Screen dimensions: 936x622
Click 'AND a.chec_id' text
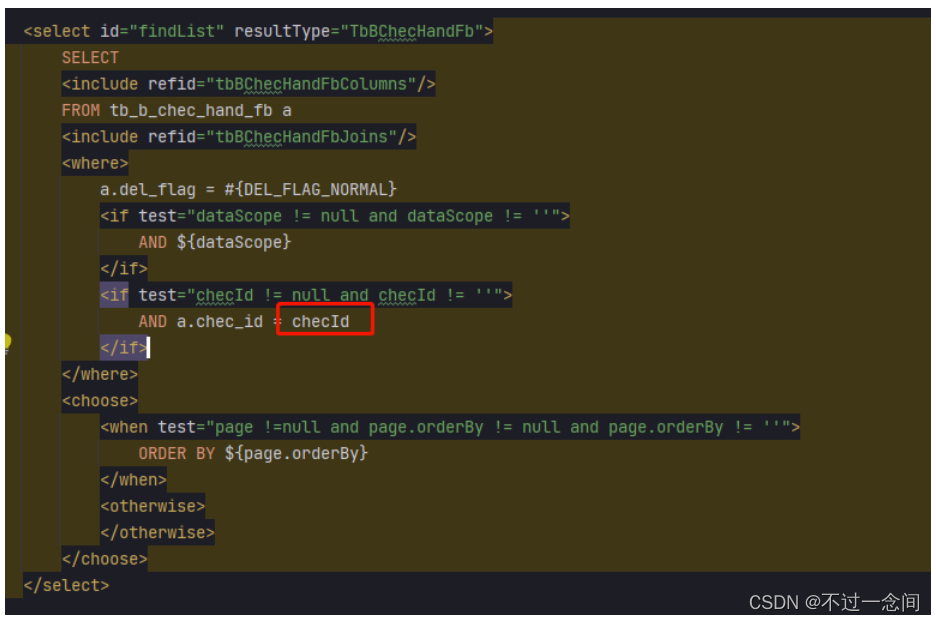[x=201, y=321]
